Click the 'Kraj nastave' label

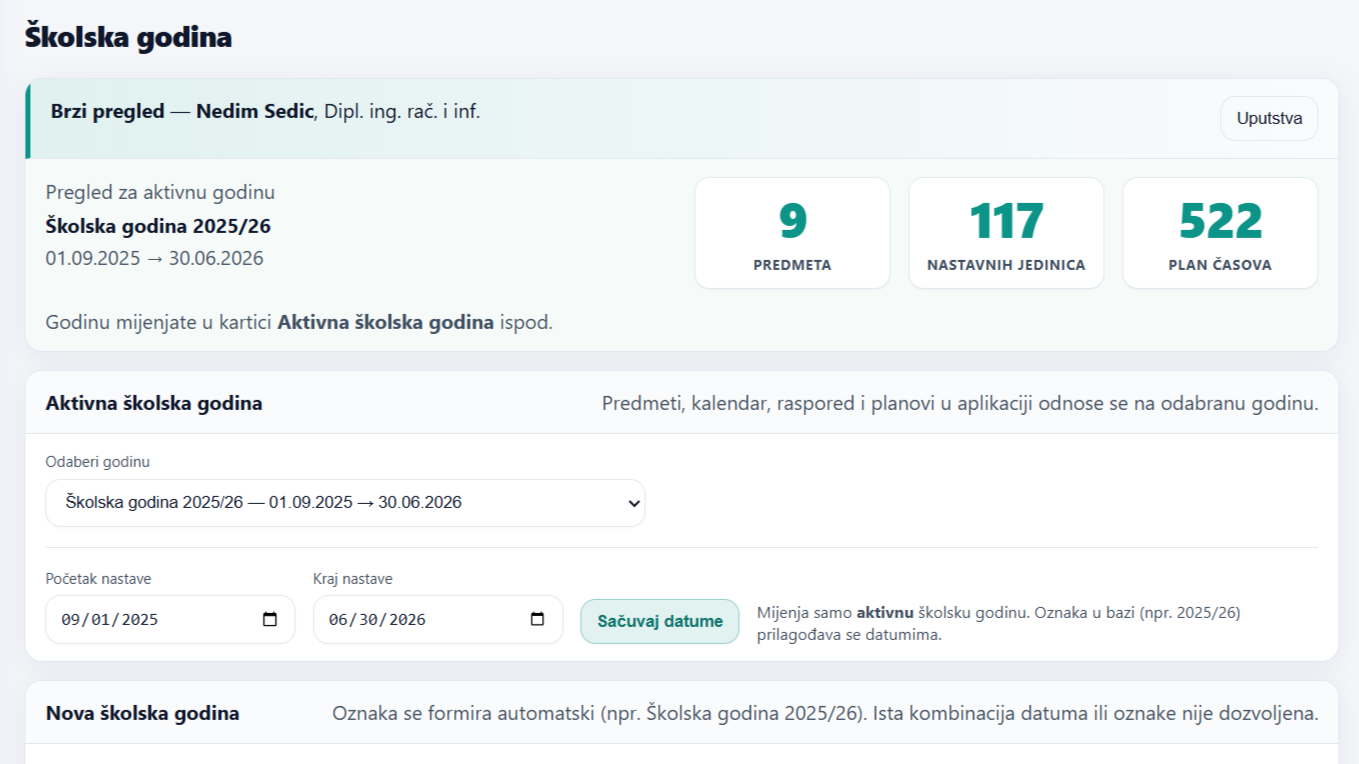(x=353, y=579)
